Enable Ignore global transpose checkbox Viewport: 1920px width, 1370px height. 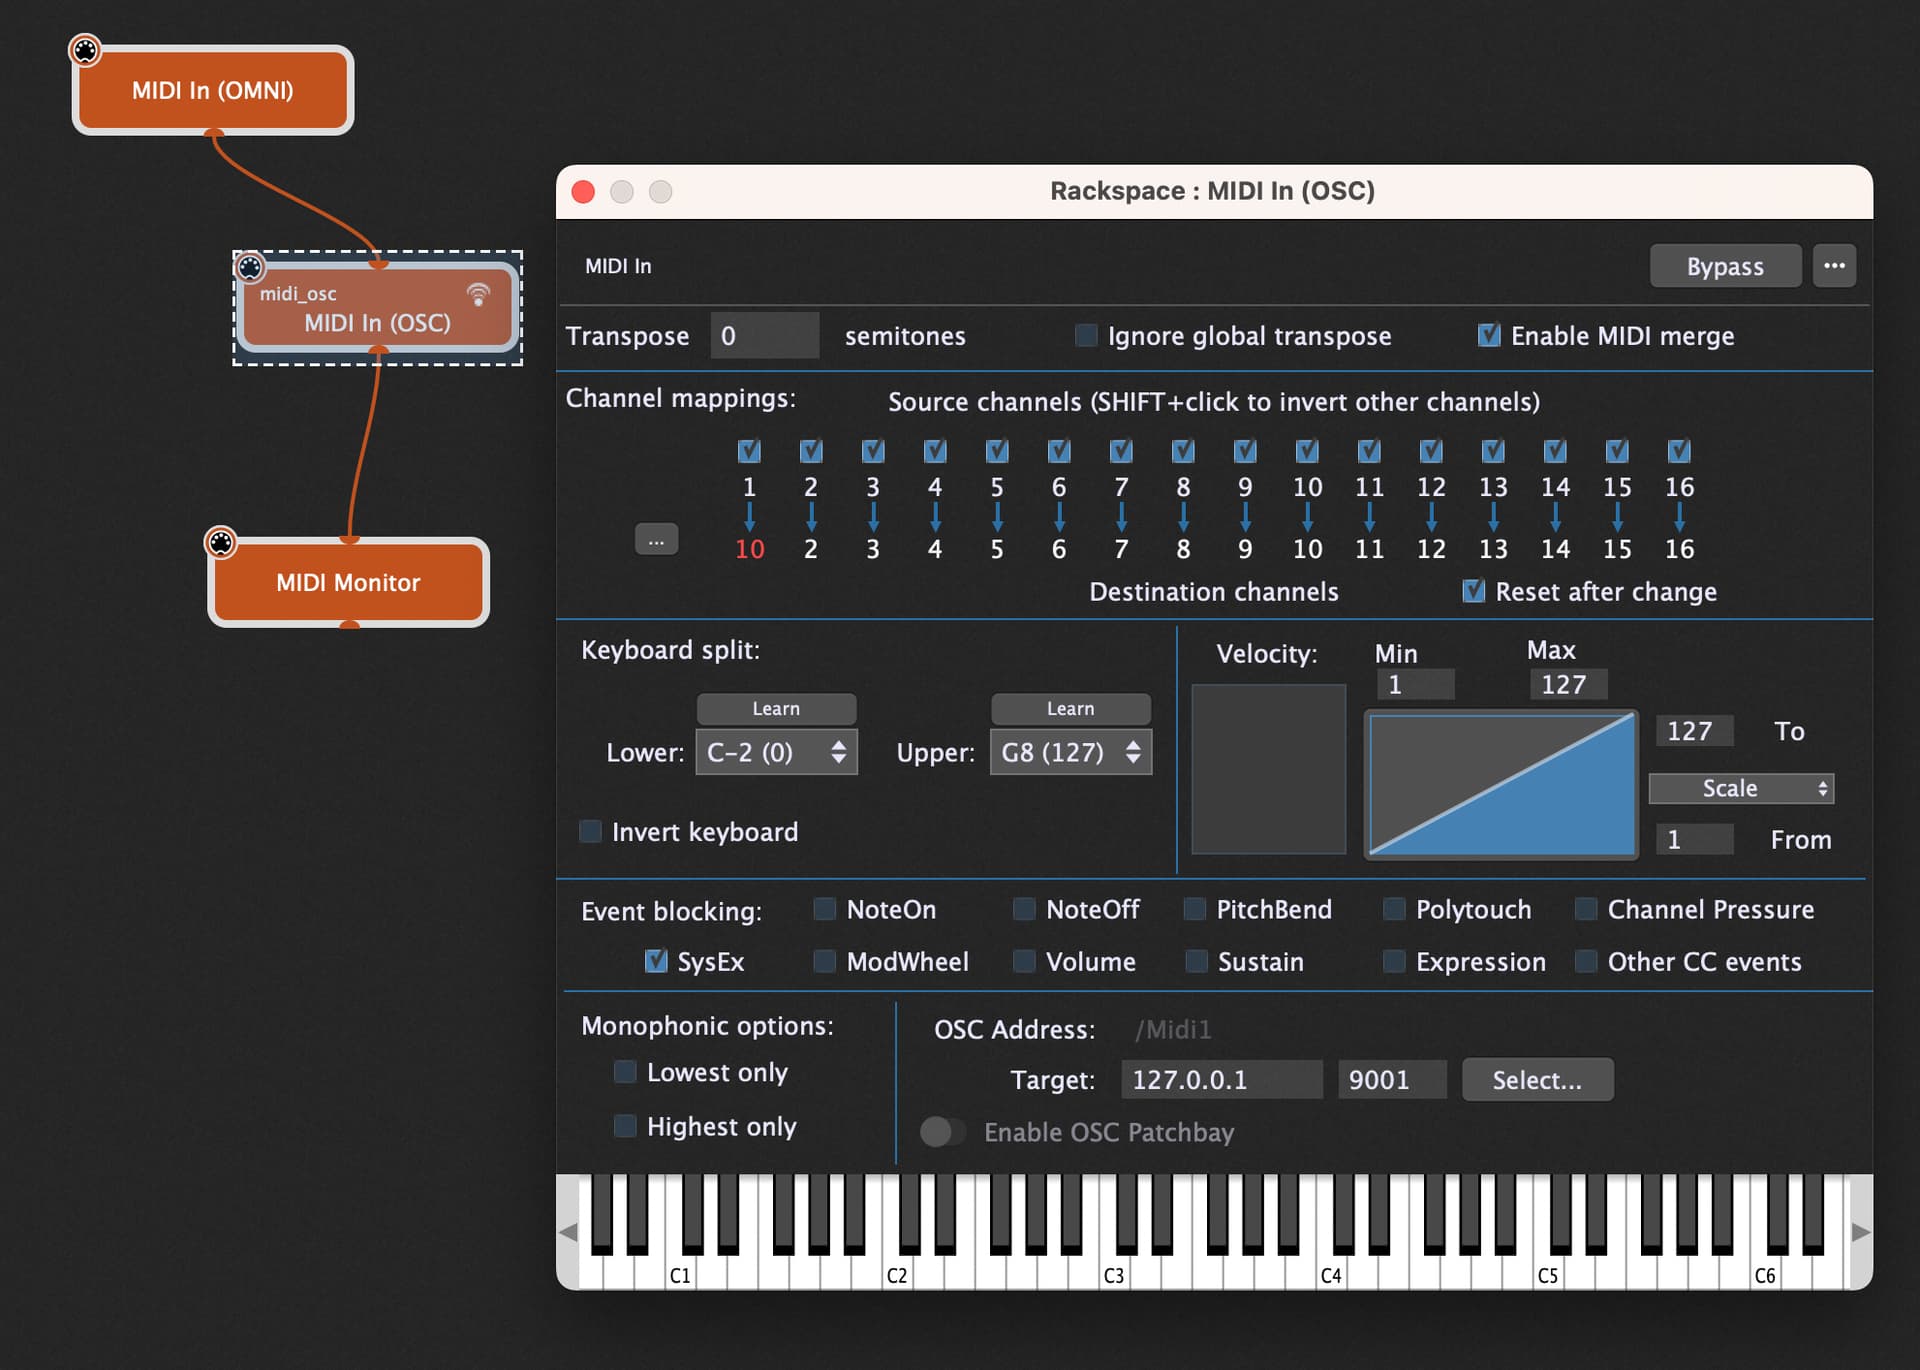click(1086, 335)
